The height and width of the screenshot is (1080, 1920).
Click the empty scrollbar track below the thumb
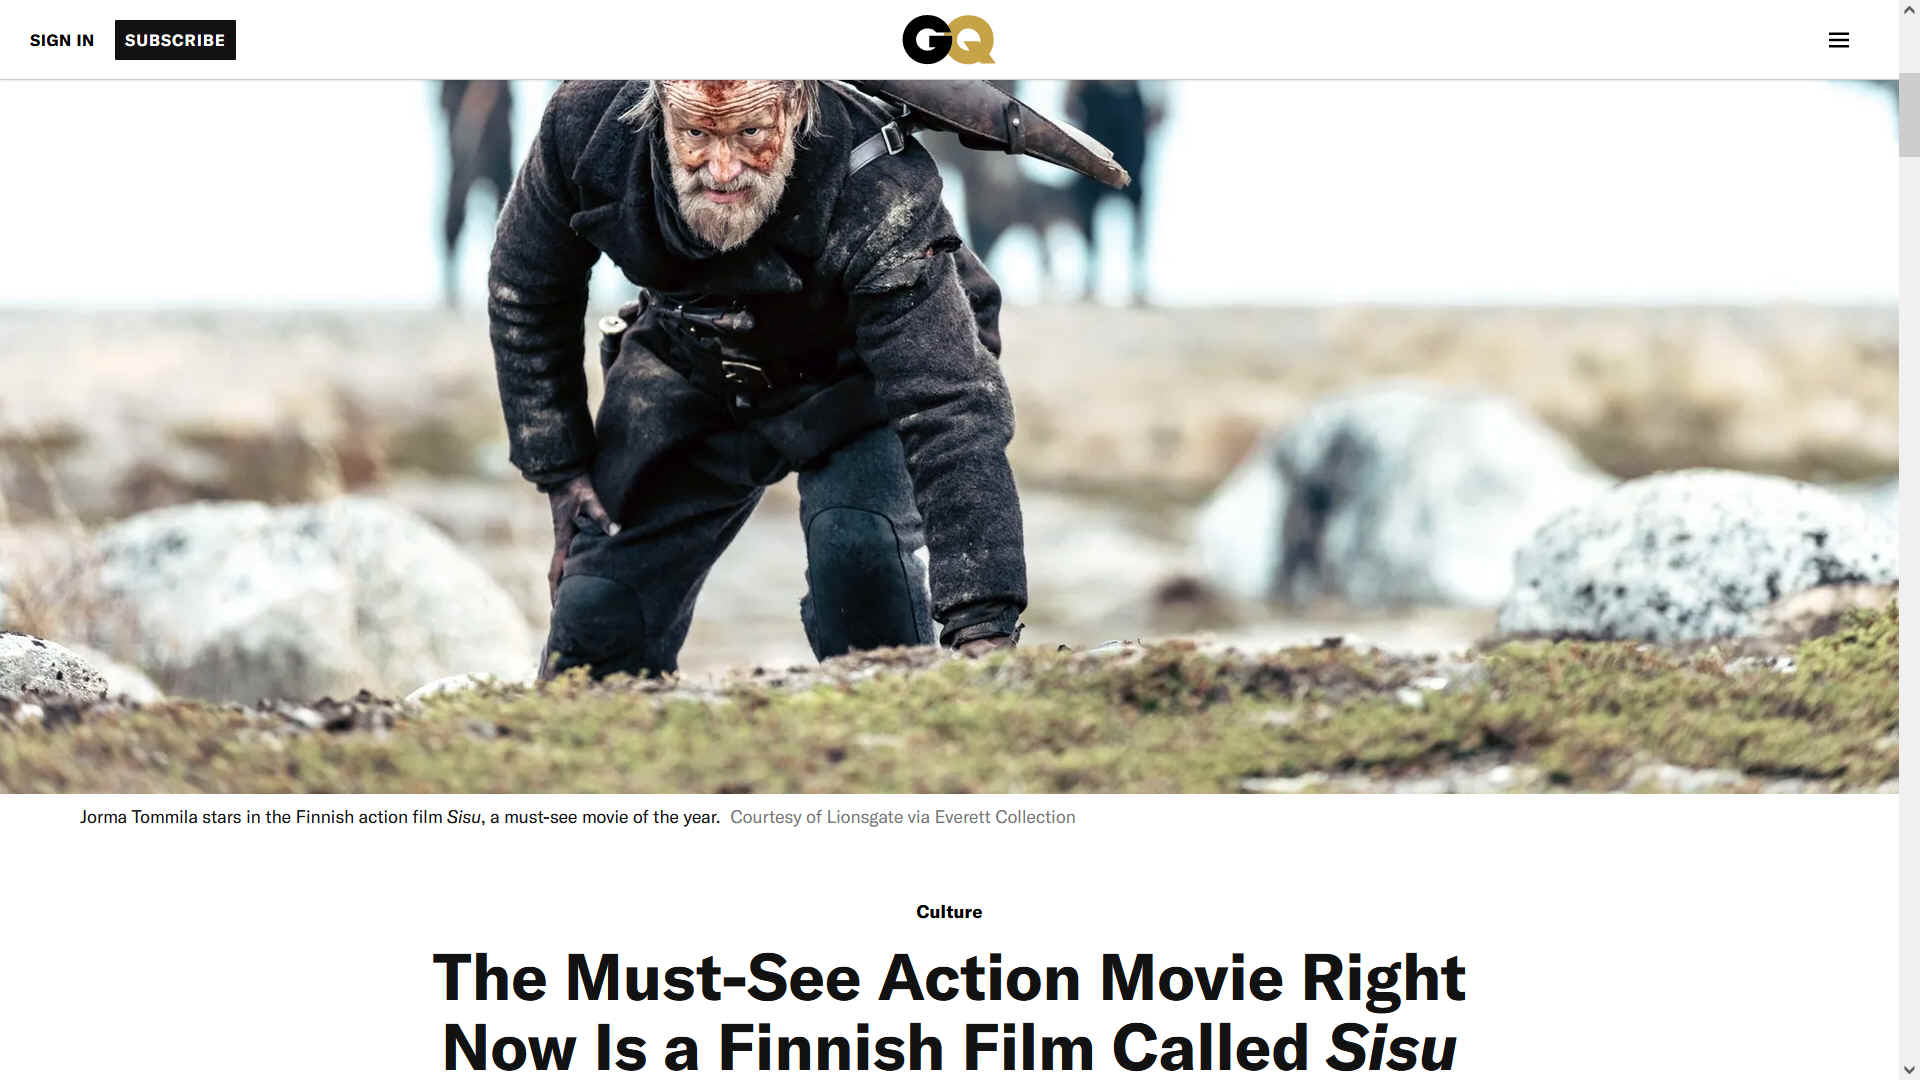(1909, 600)
